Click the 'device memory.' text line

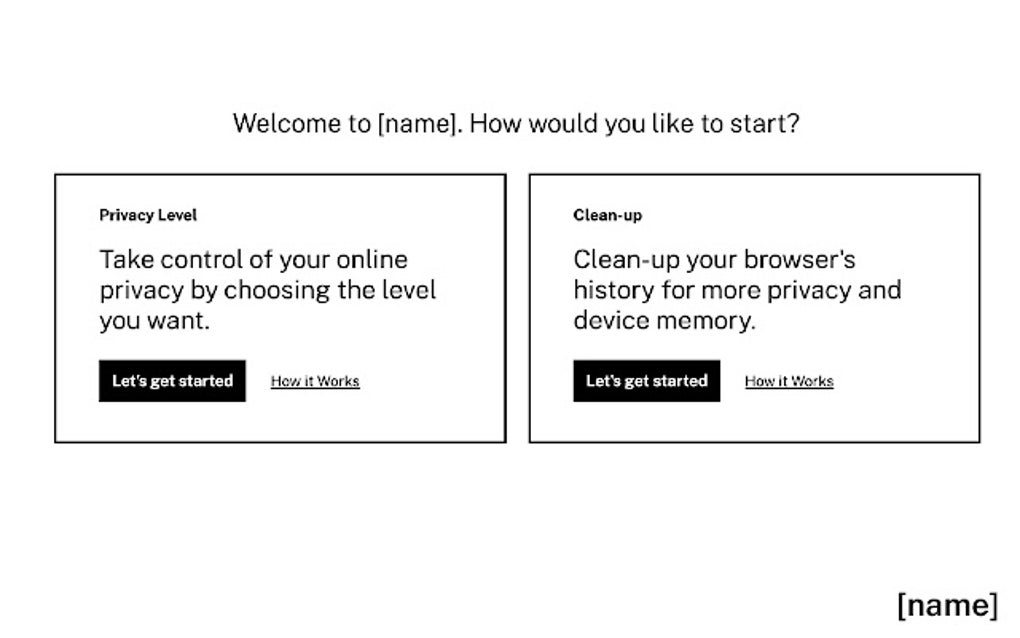664,322
